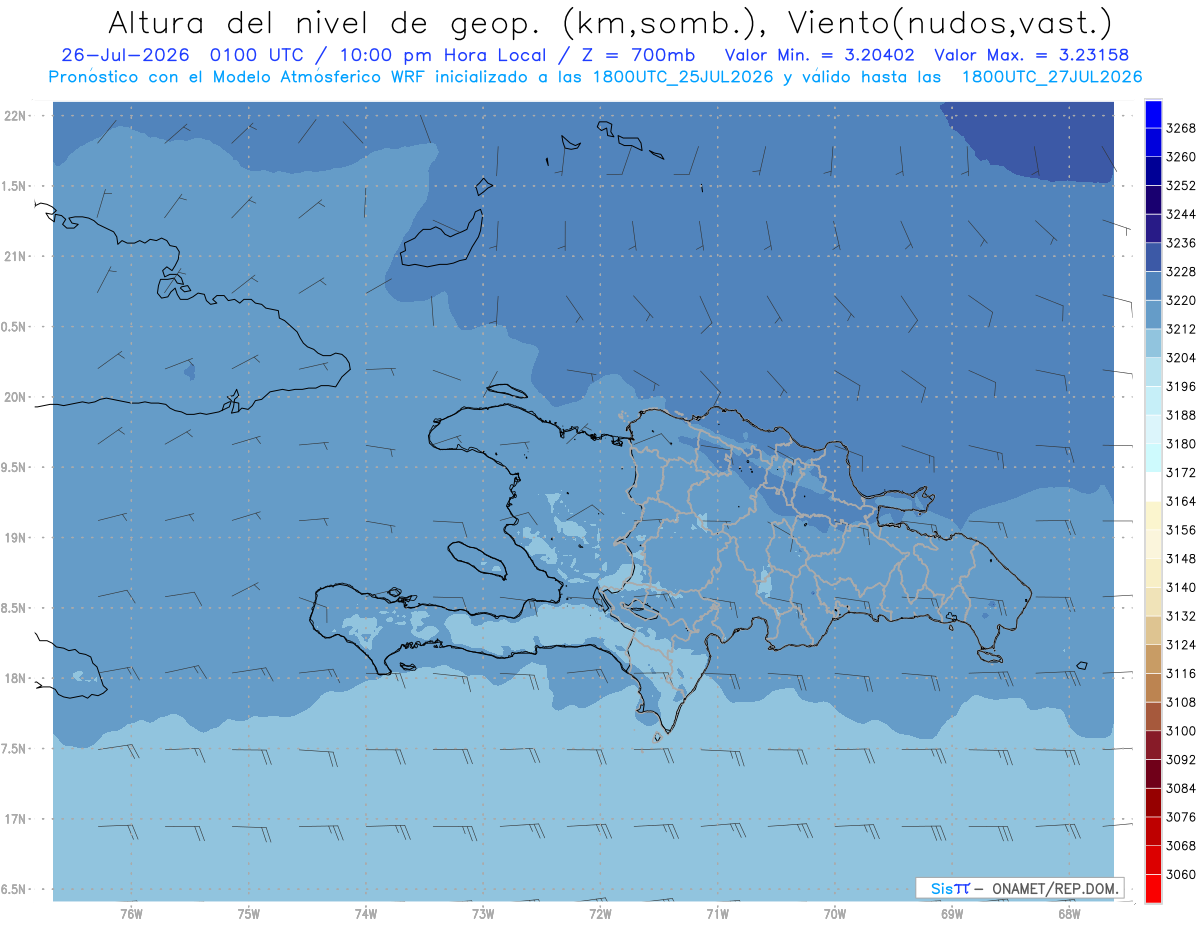Click Gonâve Island in the gulf west of Hispaniola
Viewport: 1200px width, 927px height.
point(477,559)
